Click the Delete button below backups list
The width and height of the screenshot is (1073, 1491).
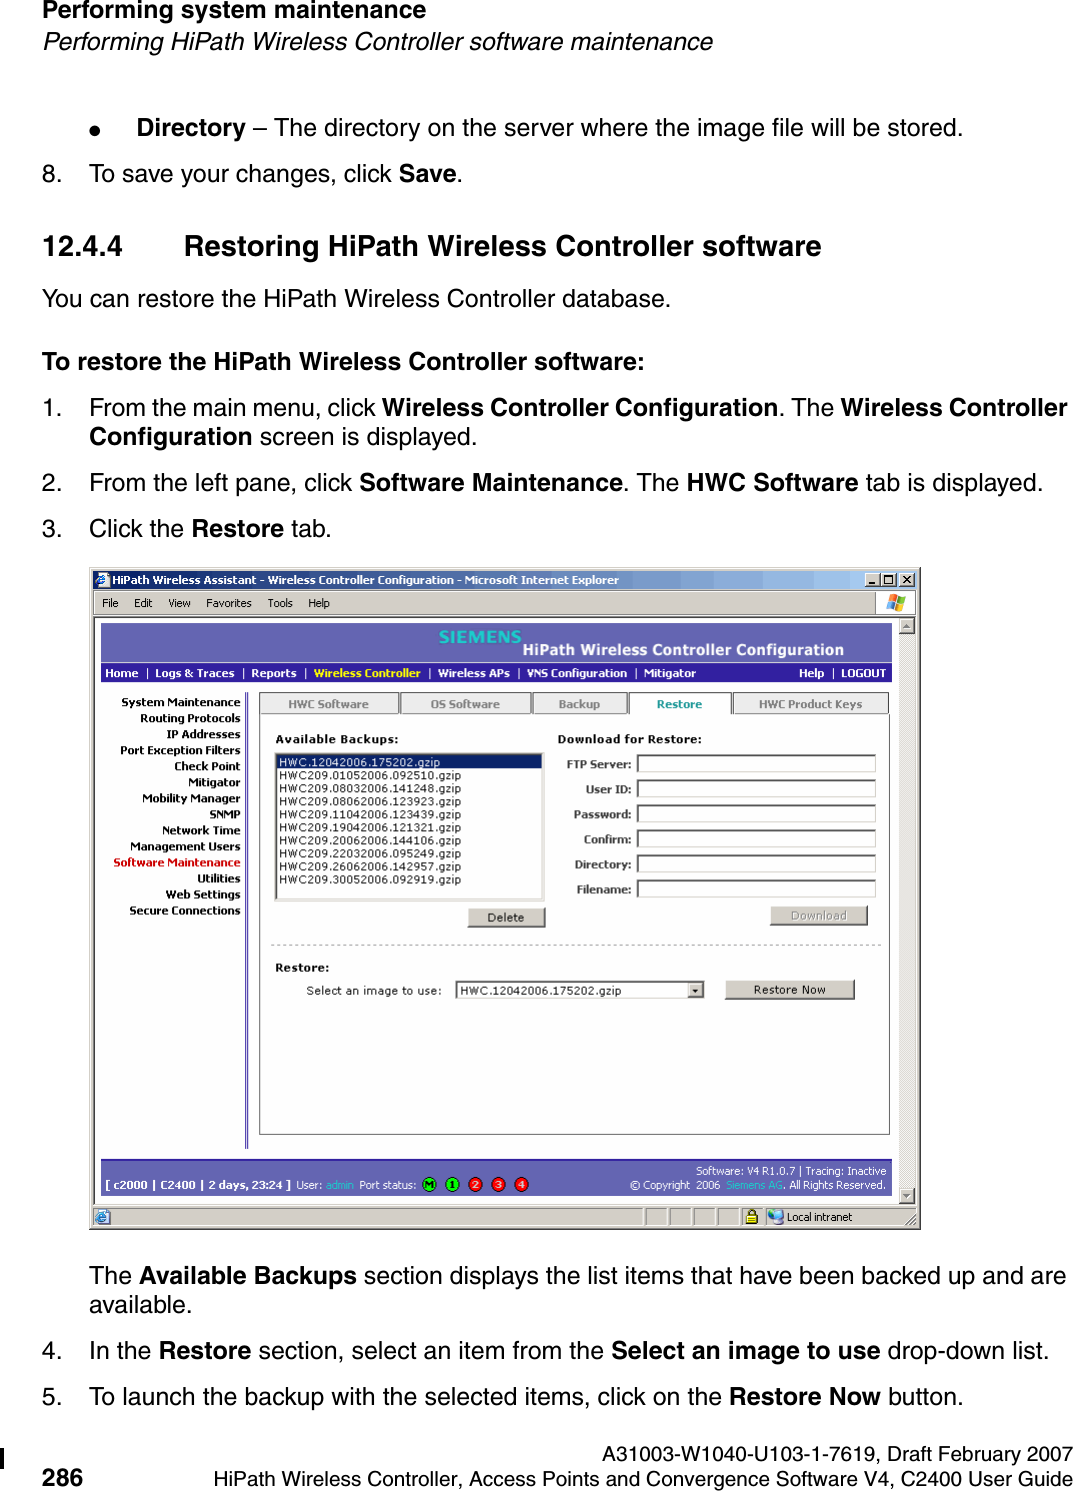tap(505, 917)
